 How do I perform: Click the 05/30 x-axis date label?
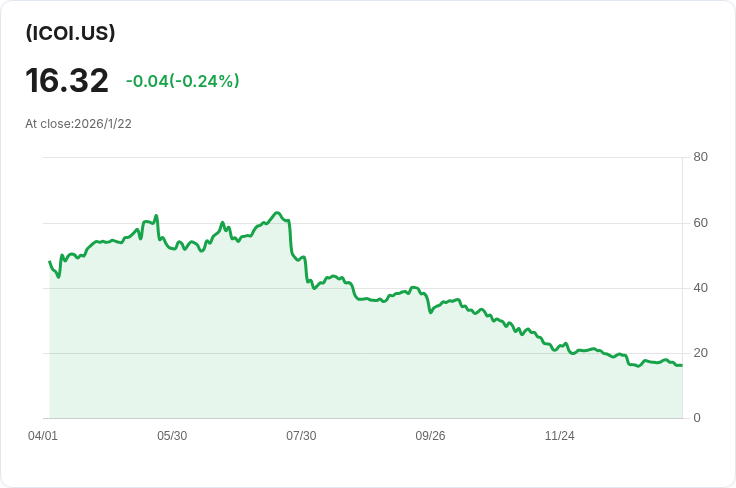click(x=172, y=436)
